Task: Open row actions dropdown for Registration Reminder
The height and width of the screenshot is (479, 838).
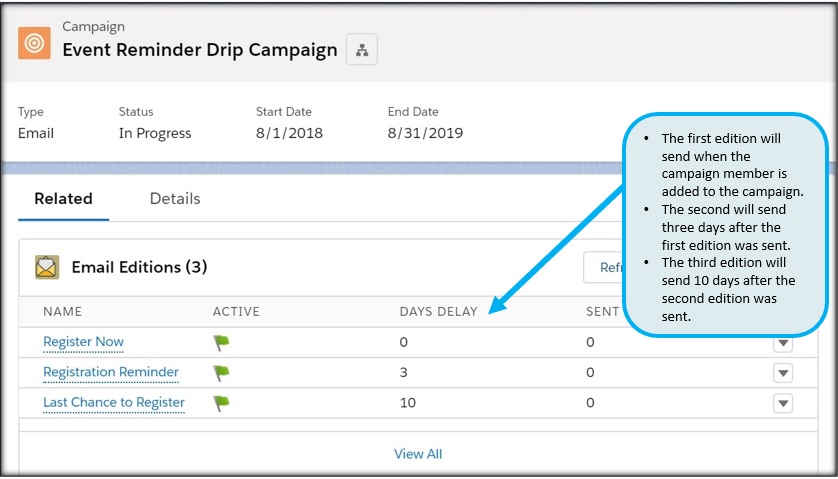Action: 783,373
